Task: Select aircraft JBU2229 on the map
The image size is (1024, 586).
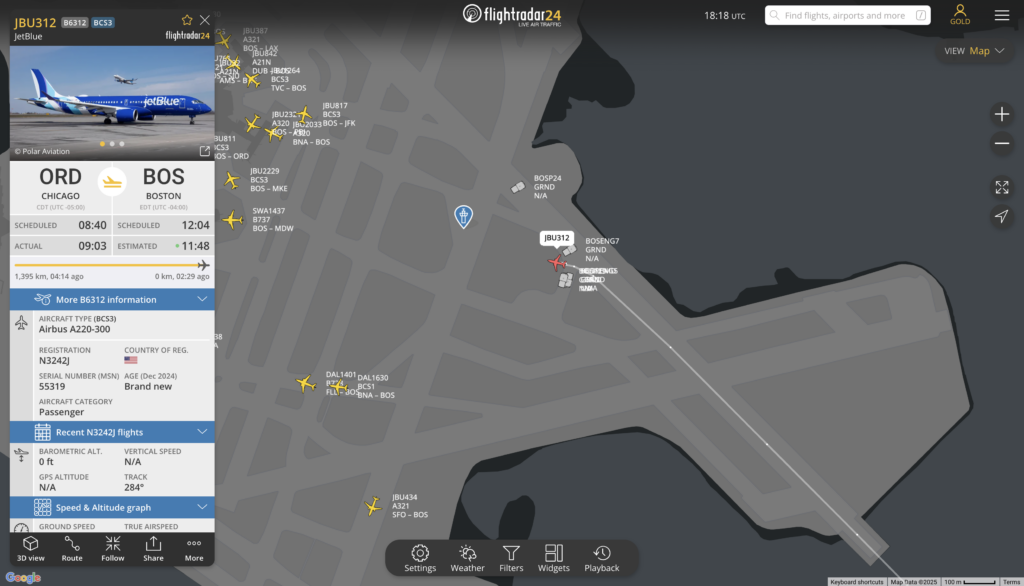Action: (x=231, y=180)
